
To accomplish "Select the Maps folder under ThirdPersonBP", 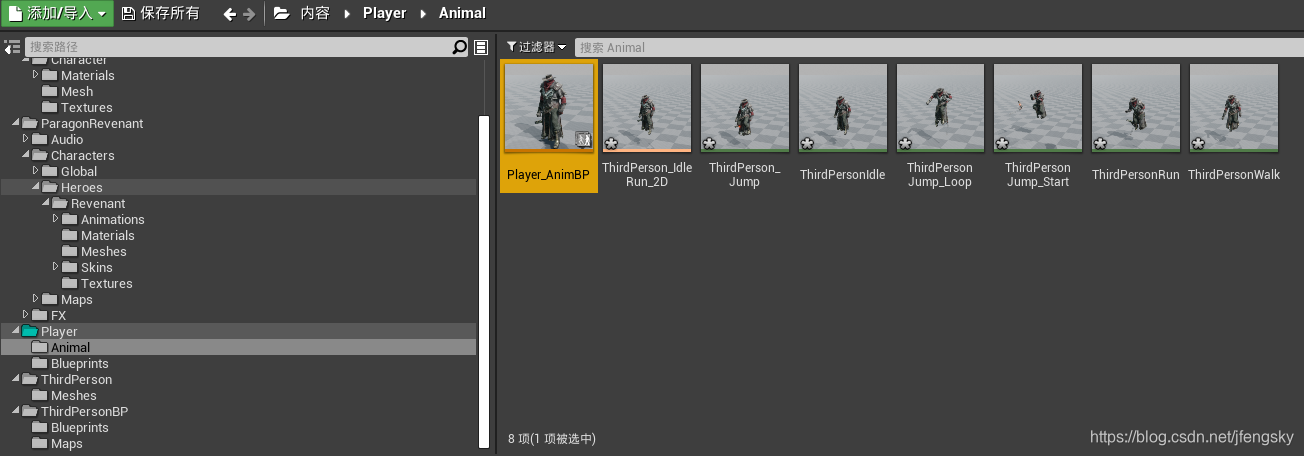I will click(x=67, y=444).
